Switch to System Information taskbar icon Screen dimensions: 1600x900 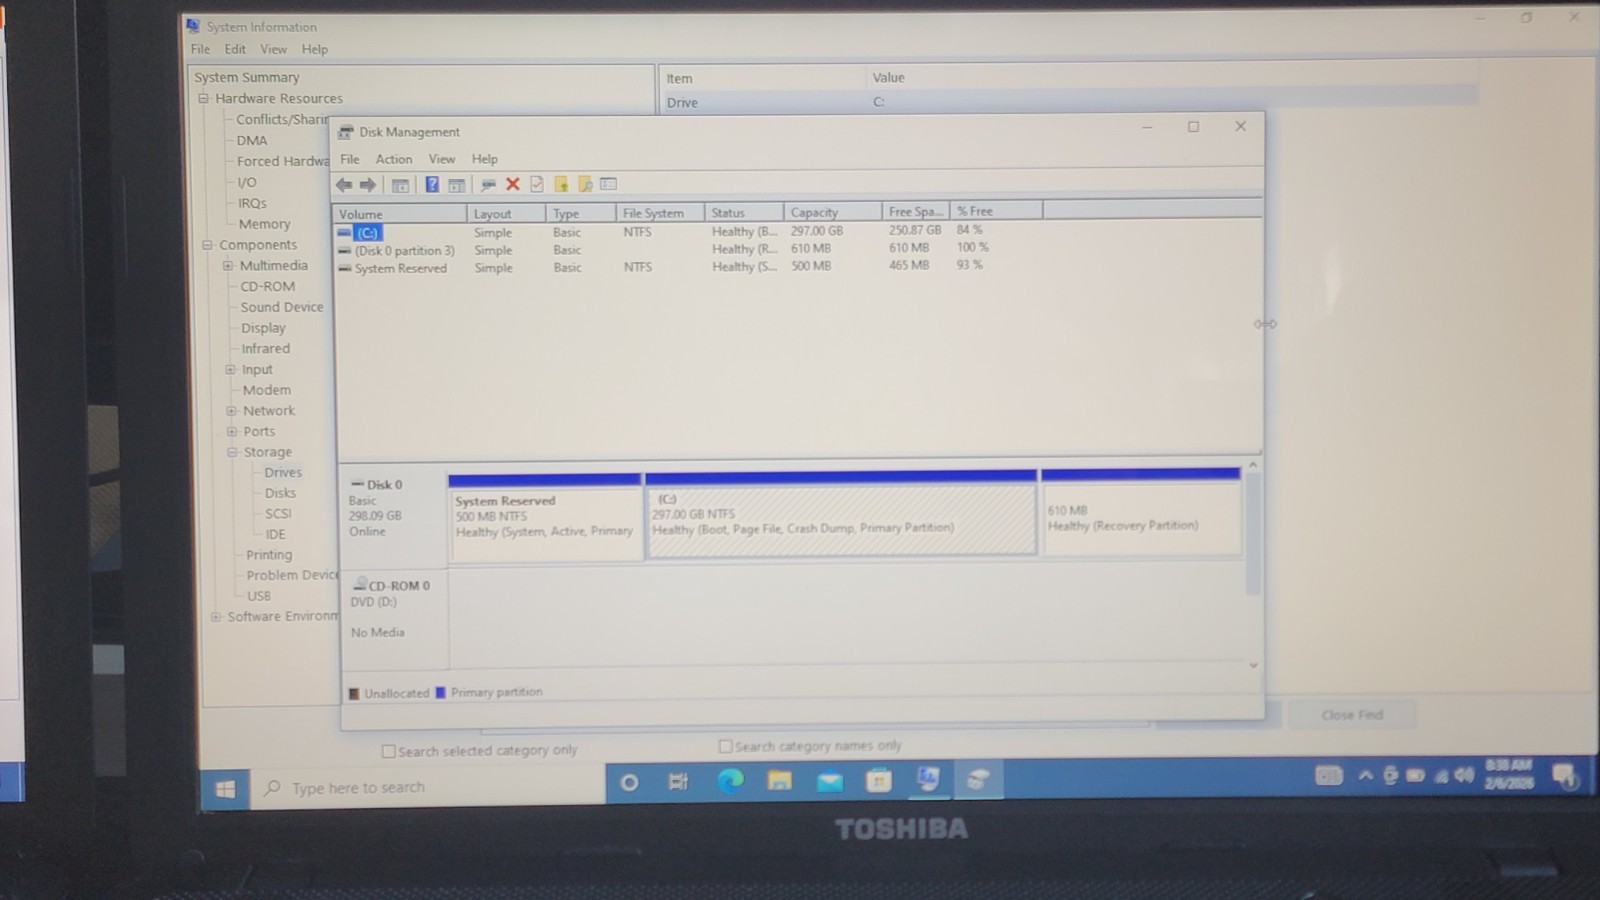point(928,780)
